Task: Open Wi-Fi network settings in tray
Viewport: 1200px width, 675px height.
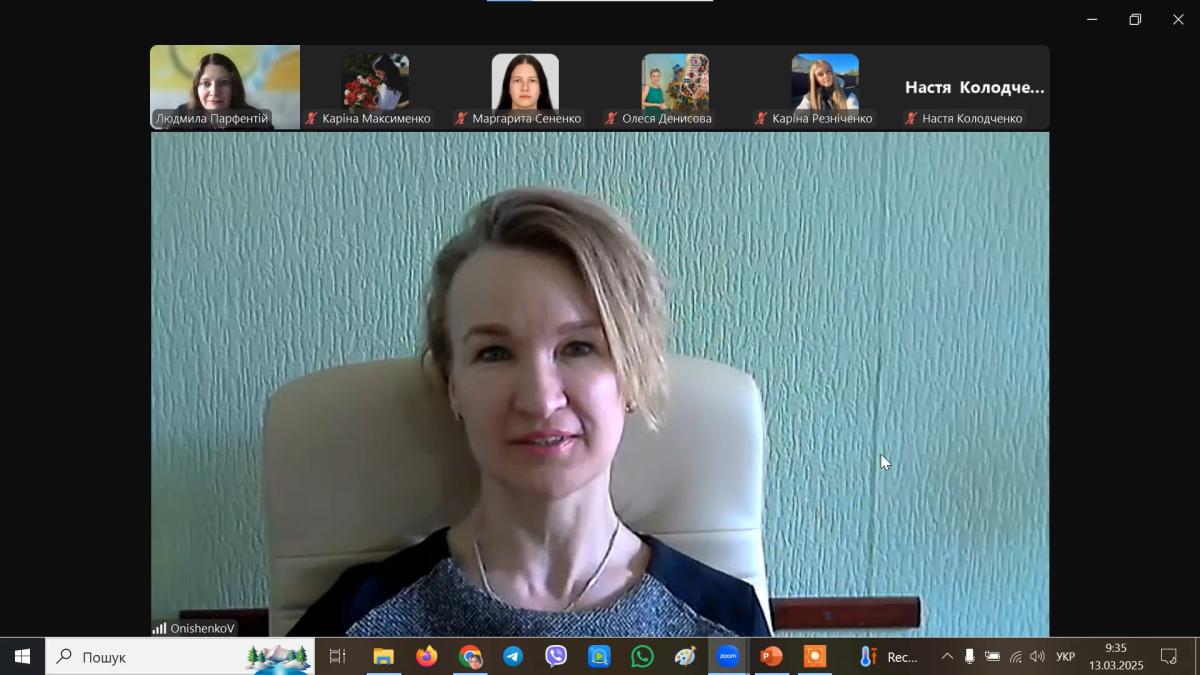Action: click(x=1015, y=657)
